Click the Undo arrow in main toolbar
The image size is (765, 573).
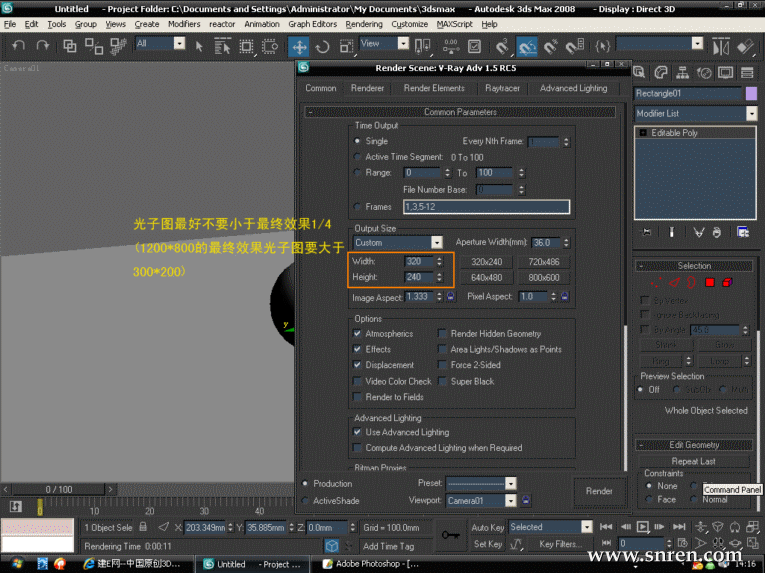[x=19, y=46]
